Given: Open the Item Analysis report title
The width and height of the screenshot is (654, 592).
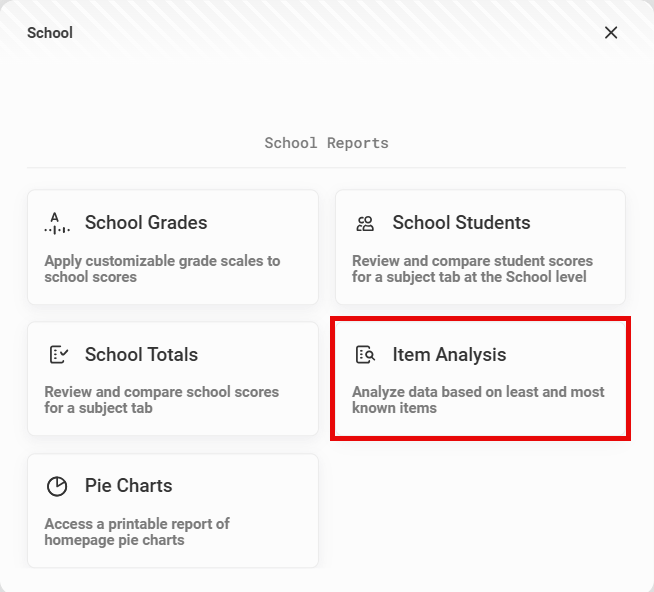Looking at the screenshot, I should point(449,355).
